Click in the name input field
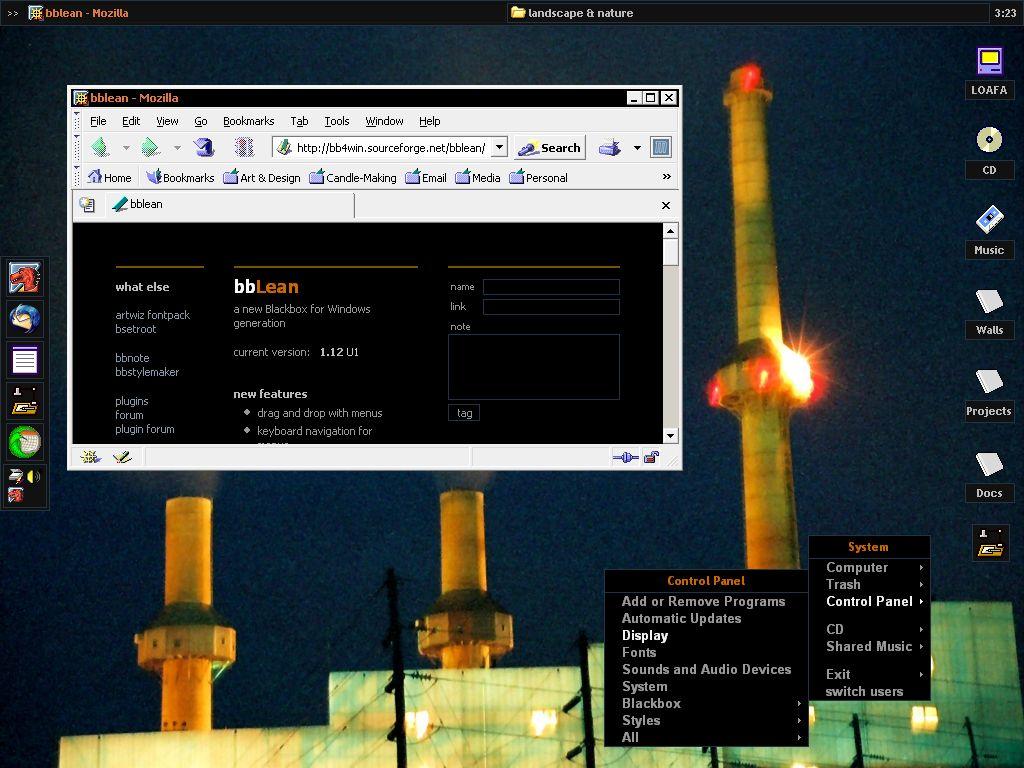The width and height of the screenshot is (1024, 768). (x=551, y=287)
